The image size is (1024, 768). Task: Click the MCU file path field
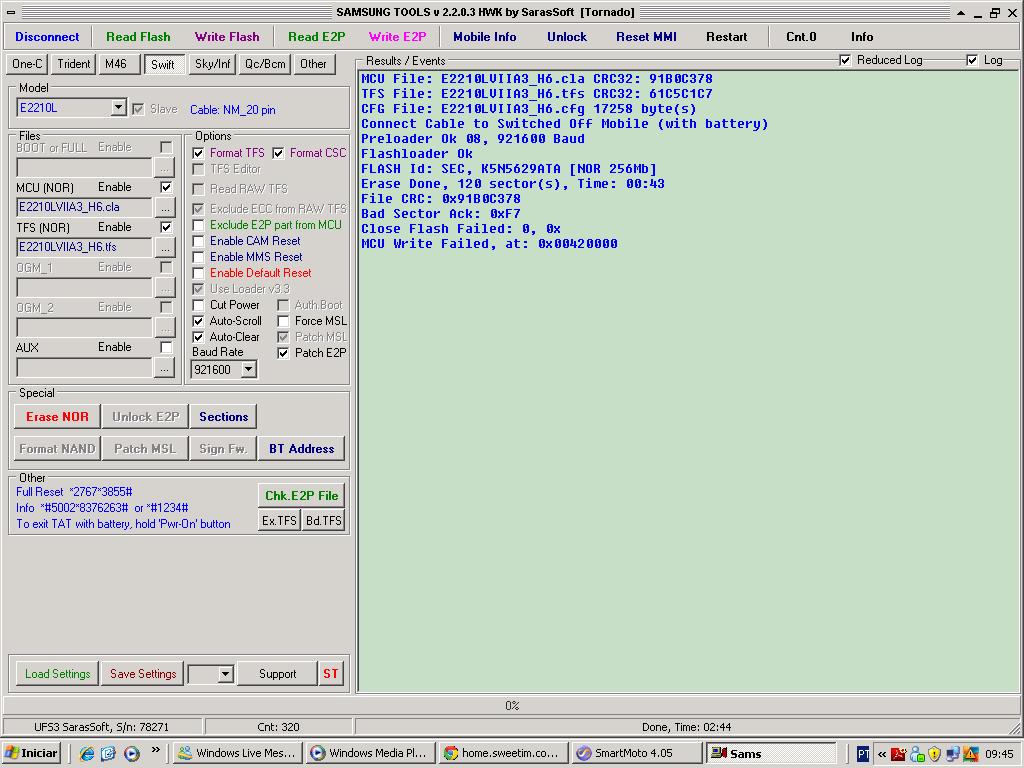[x=83, y=208]
